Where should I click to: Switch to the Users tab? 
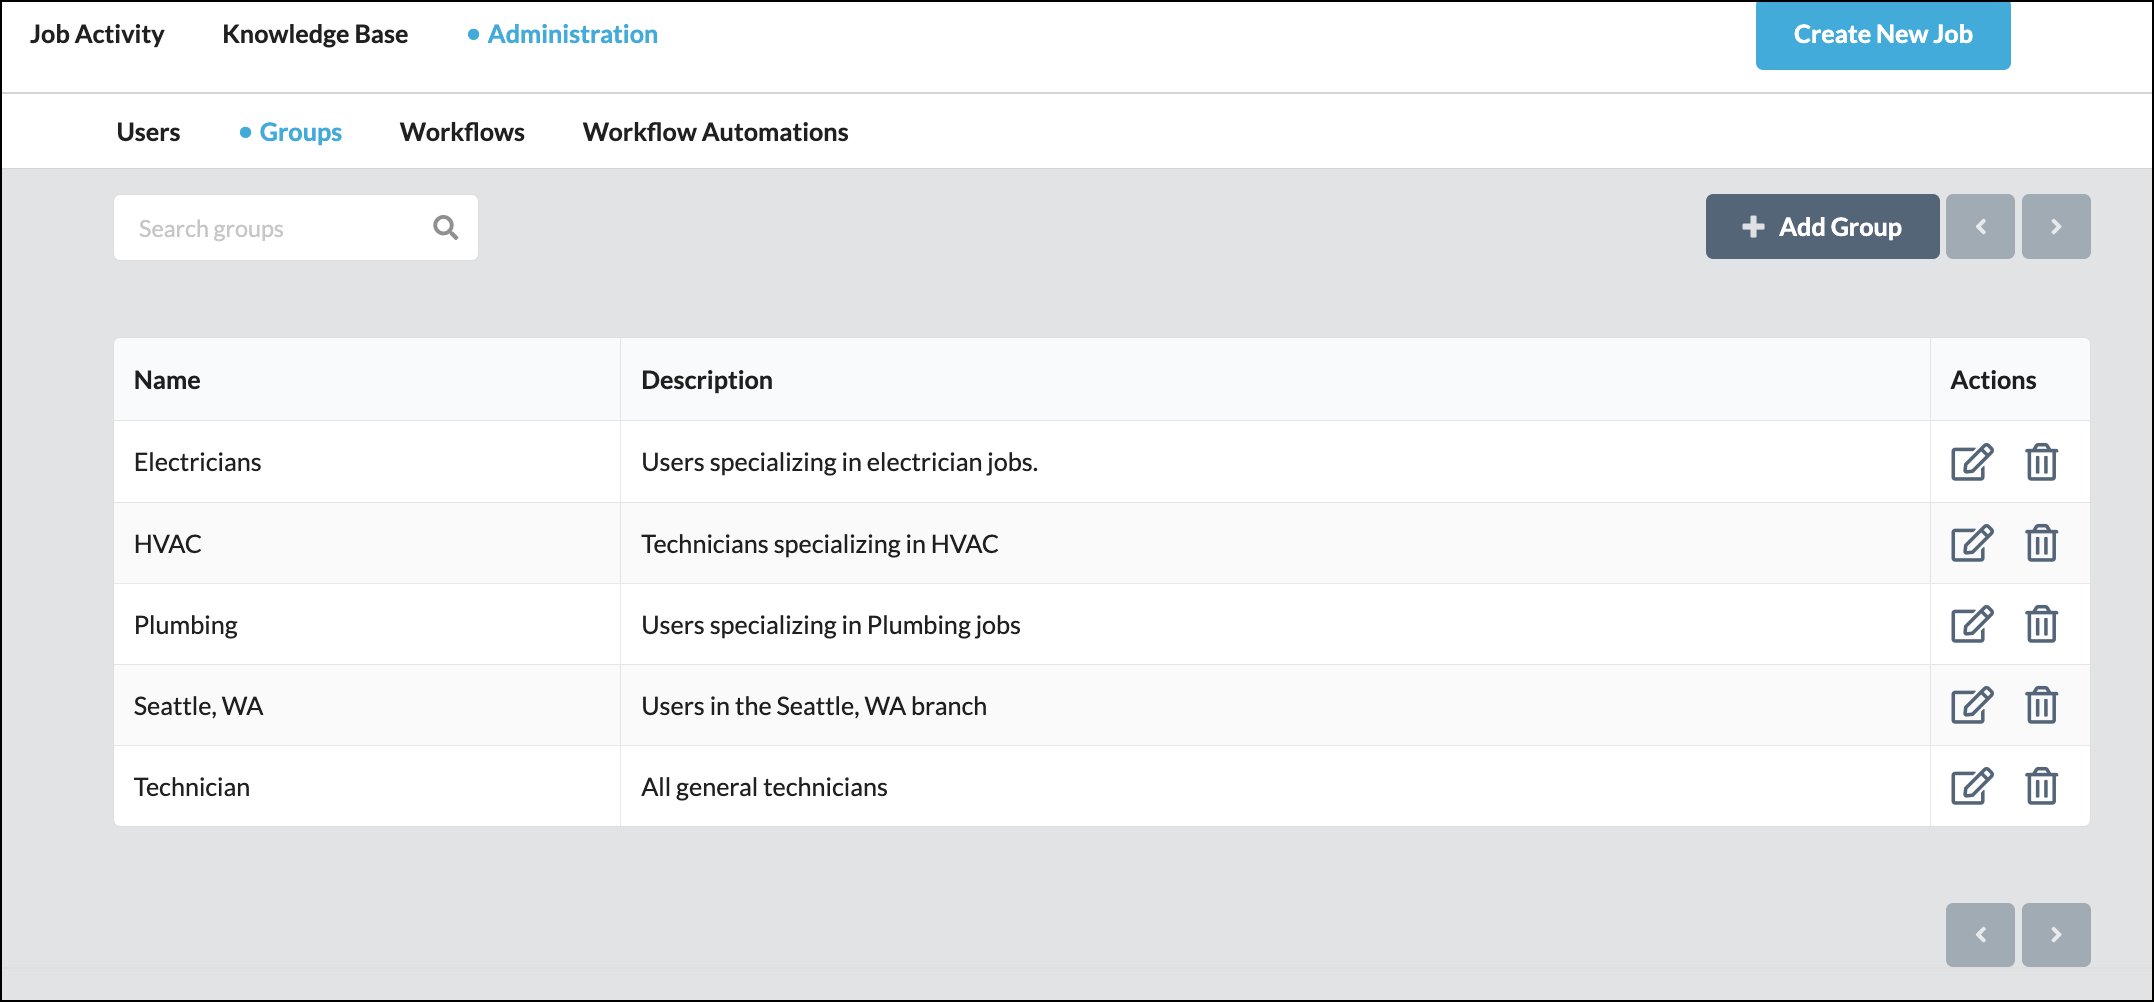click(148, 132)
